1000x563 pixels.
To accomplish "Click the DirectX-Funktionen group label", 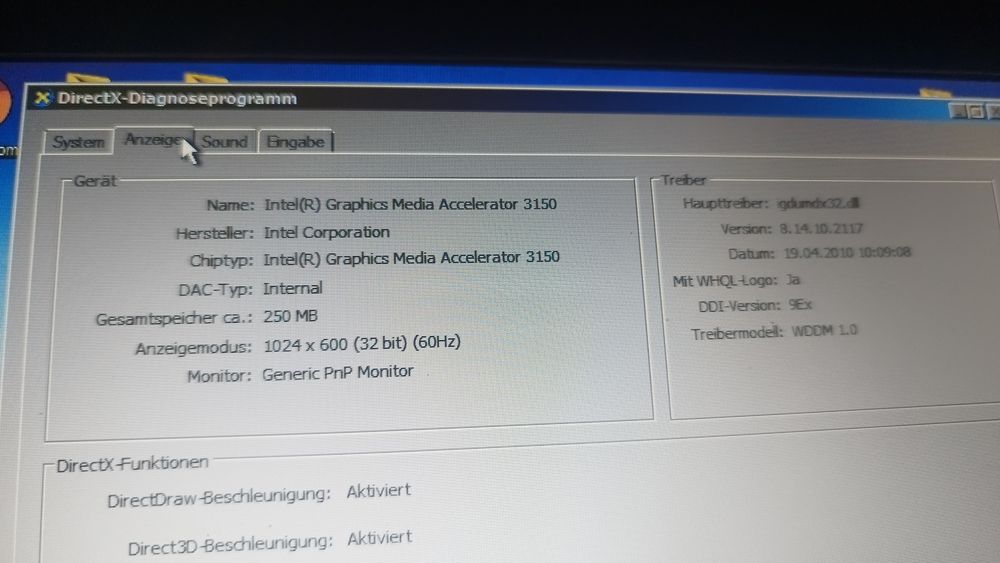I will 133,464.
